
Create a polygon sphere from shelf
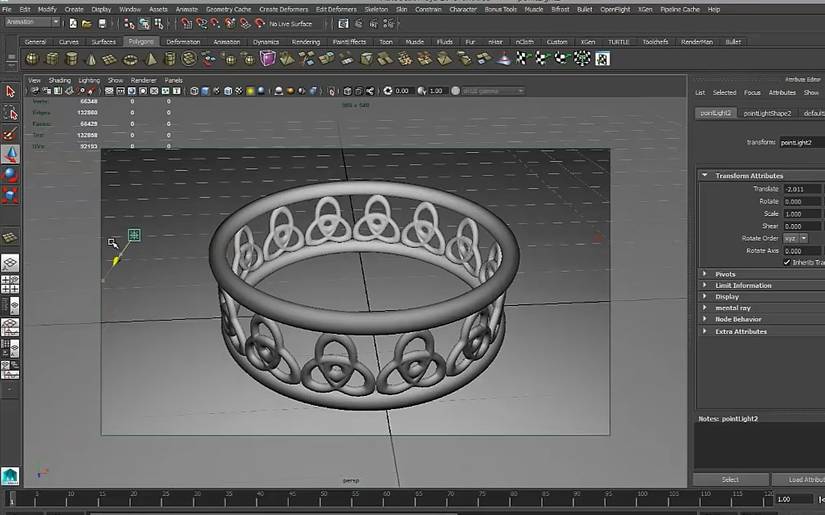32,58
